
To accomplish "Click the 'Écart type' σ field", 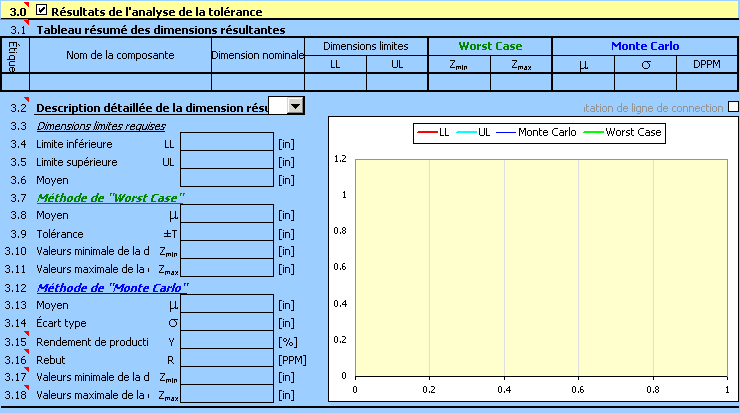I will click(227, 322).
